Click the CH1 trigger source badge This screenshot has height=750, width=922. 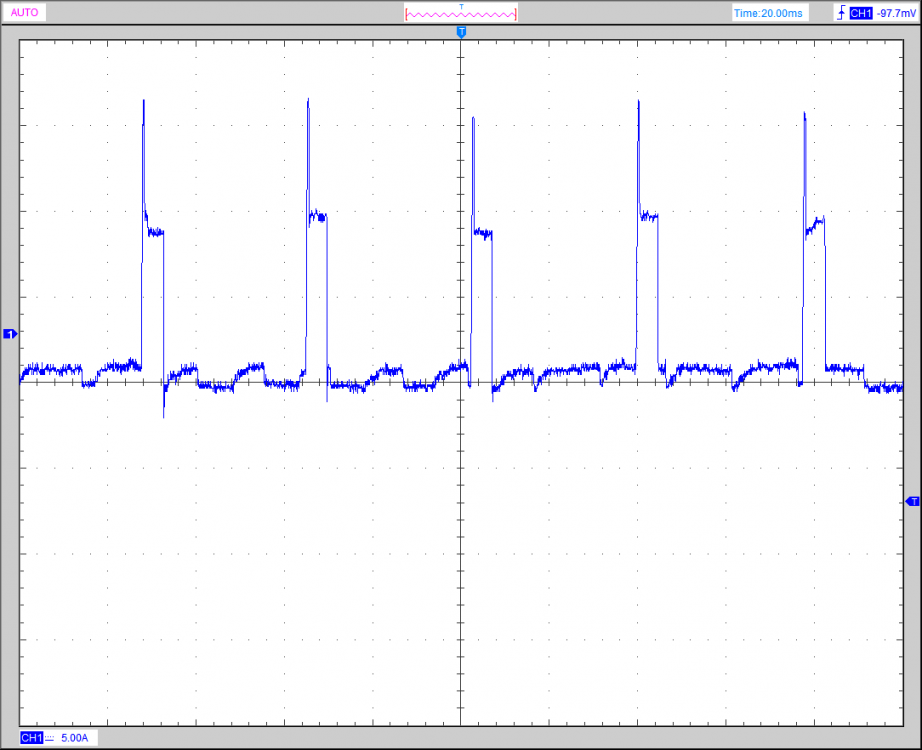pos(859,13)
